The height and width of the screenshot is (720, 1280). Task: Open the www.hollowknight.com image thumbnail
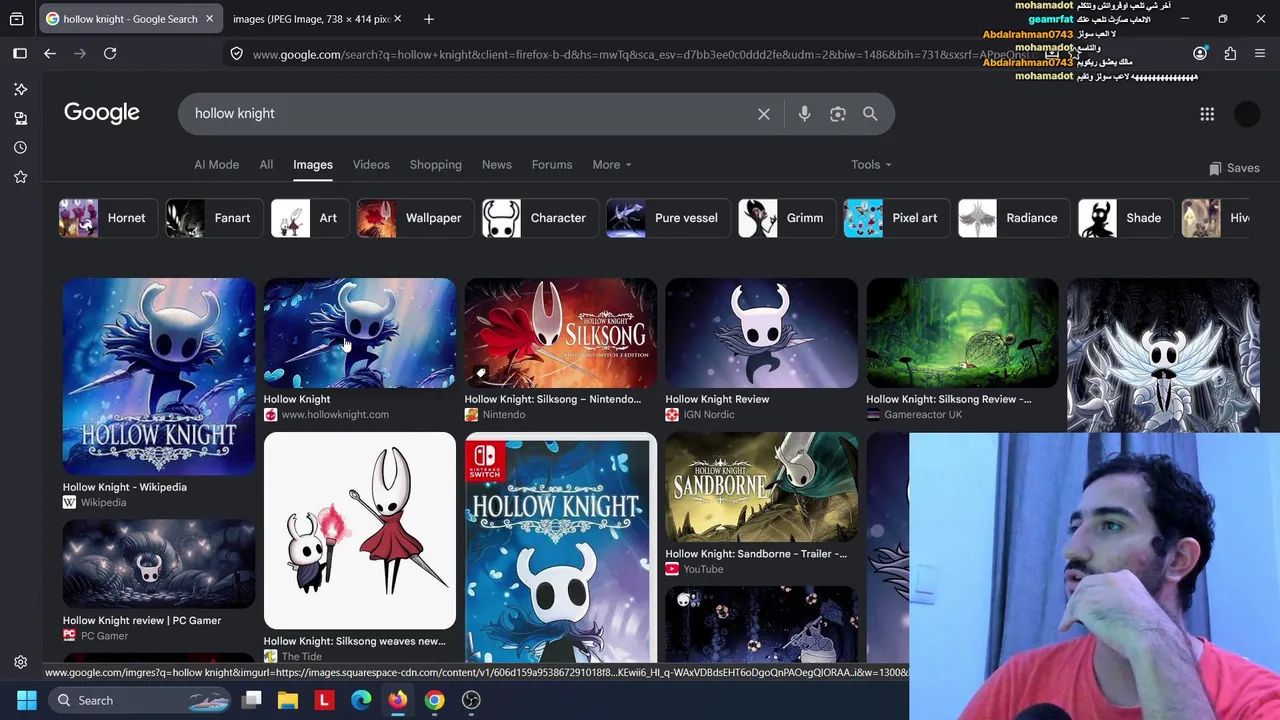(360, 333)
